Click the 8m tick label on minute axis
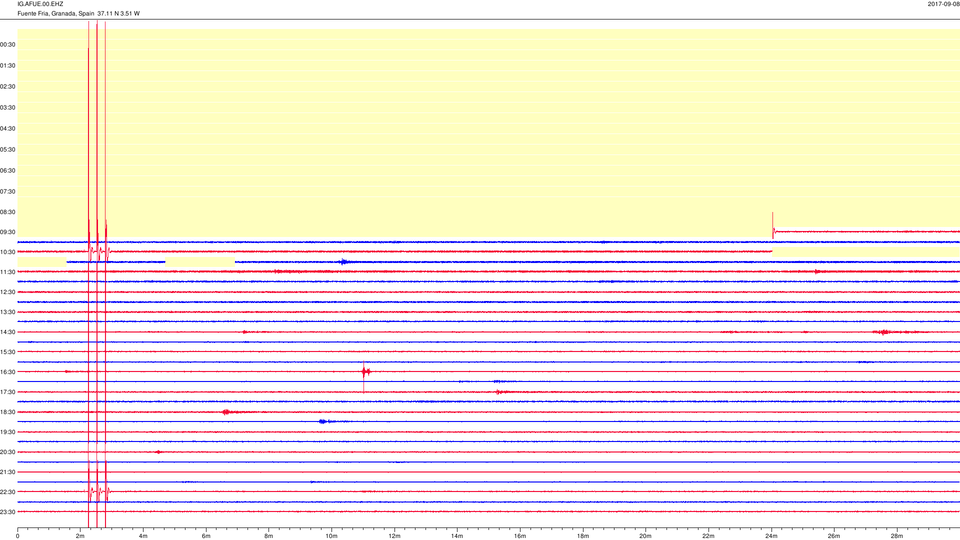 point(269,536)
